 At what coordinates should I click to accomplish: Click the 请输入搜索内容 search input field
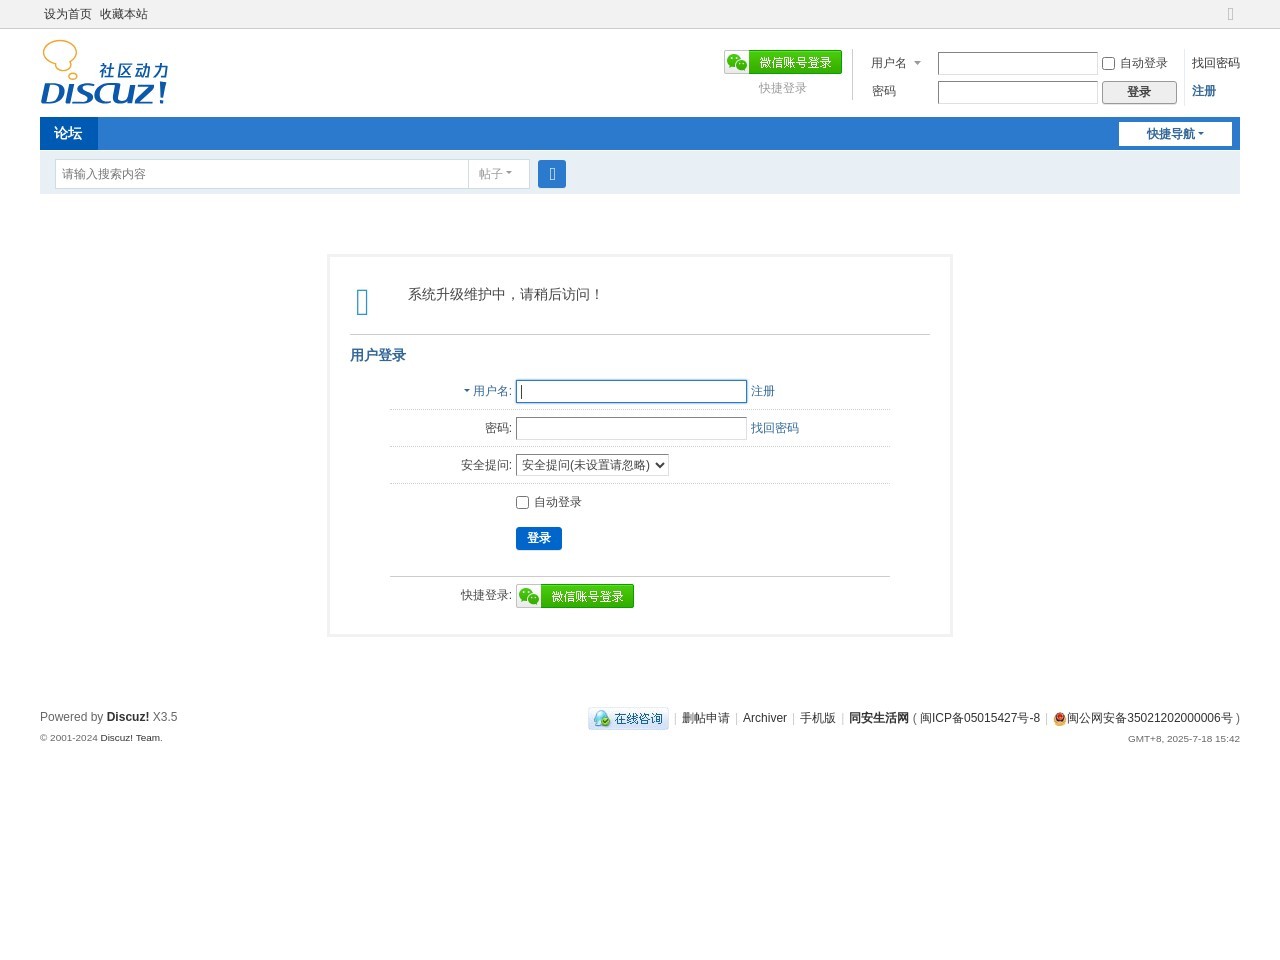tap(262, 174)
